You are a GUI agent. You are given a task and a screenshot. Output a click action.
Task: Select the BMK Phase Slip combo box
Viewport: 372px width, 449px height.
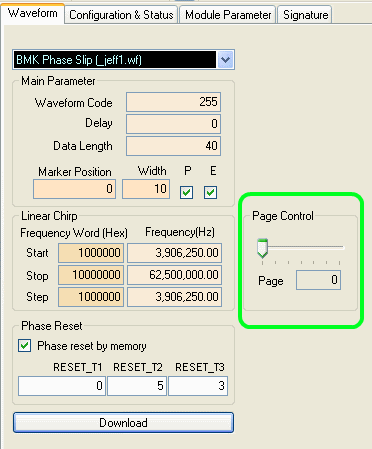click(x=123, y=60)
